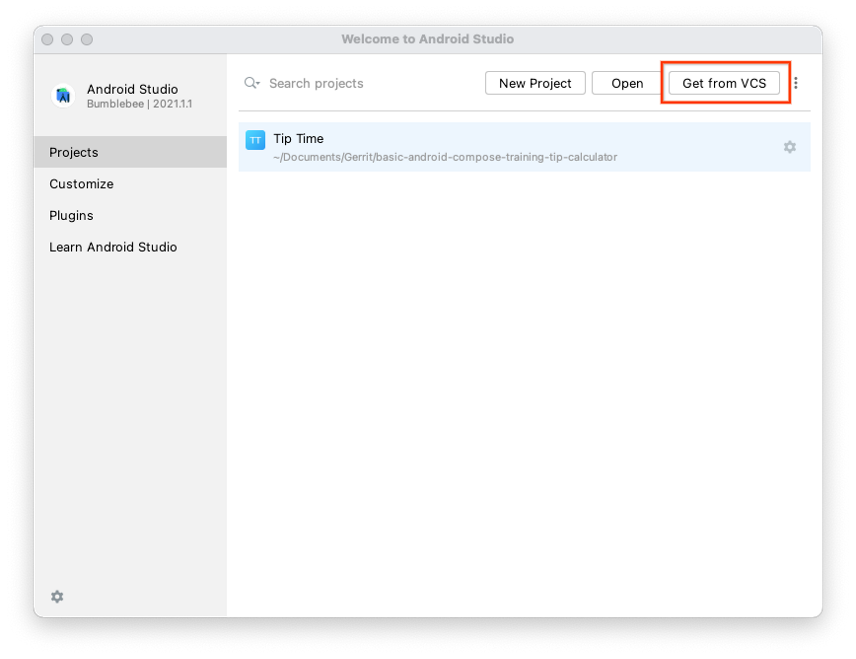Screen dimensions: 856x659
Task: Click the Welcome to Android Studio title bar
Action: point(428,39)
